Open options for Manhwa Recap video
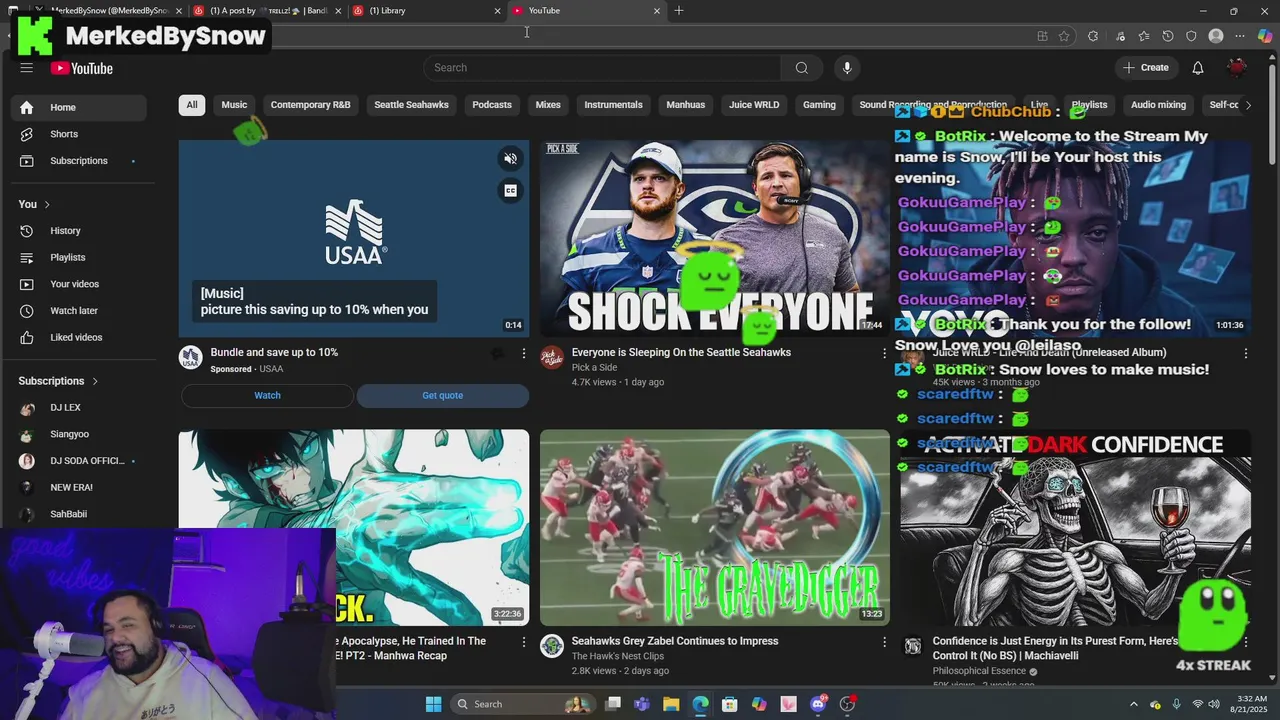Screen dimensions: 1280x720 pos(523,642)
